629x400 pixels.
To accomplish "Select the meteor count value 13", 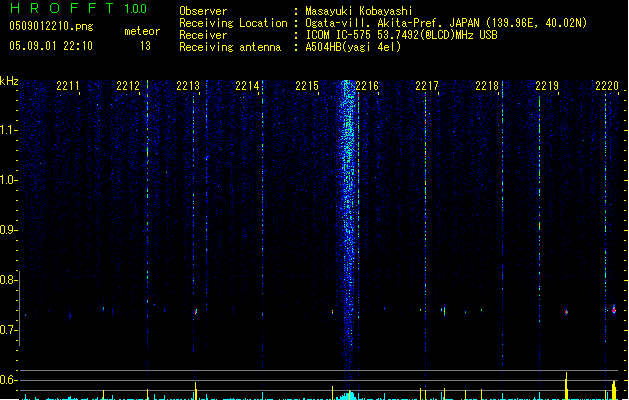I will coord(145,46).
